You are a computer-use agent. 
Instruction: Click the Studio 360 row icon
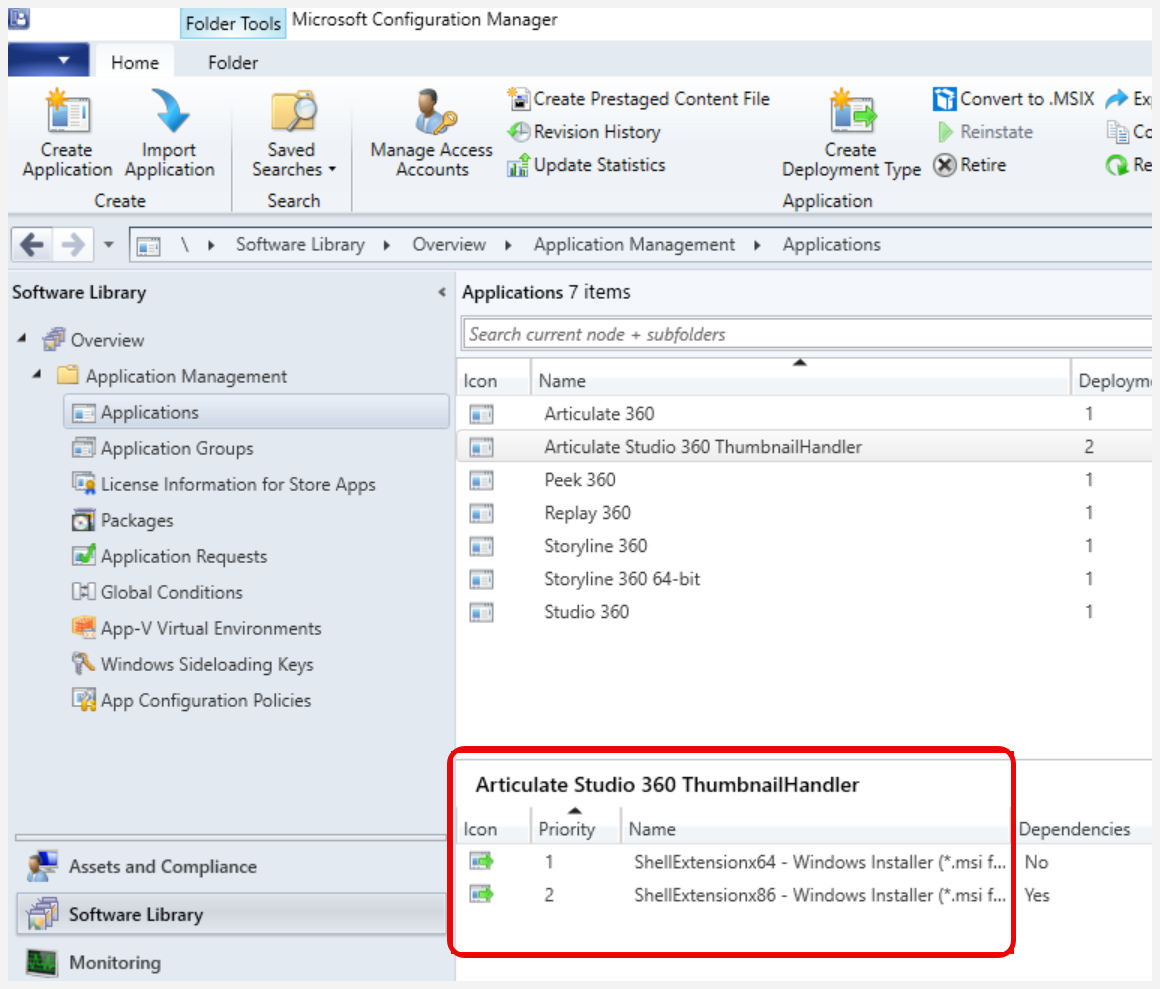coord(482,612)
